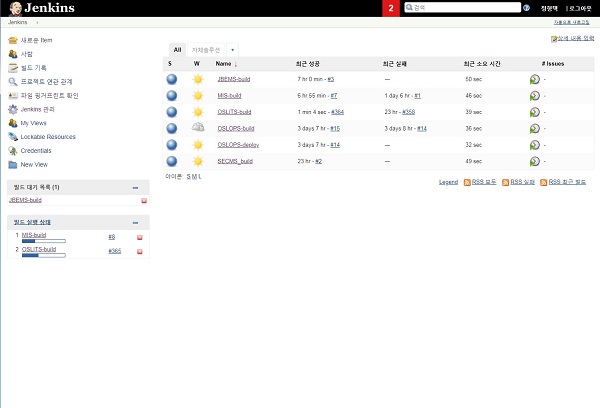Schedule a build for SECMS_build
The width and height of the screenshot is (600, 408).
point(535,161)
